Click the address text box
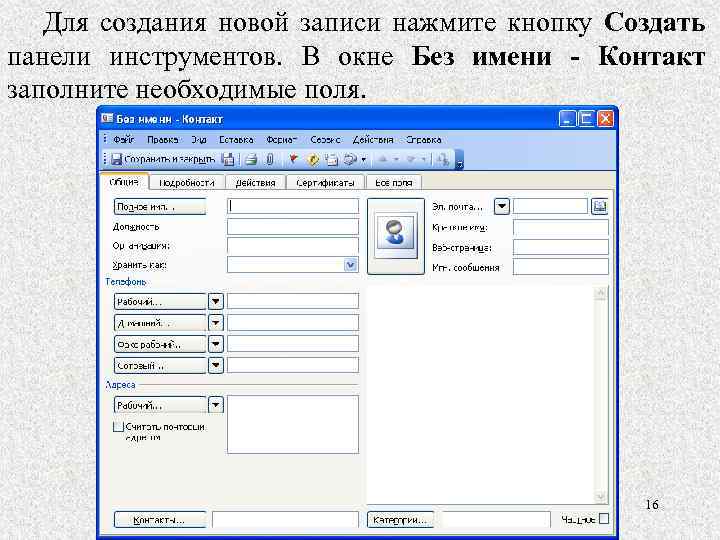This screenshot has width=720, height=540. (x=293, y=425)
